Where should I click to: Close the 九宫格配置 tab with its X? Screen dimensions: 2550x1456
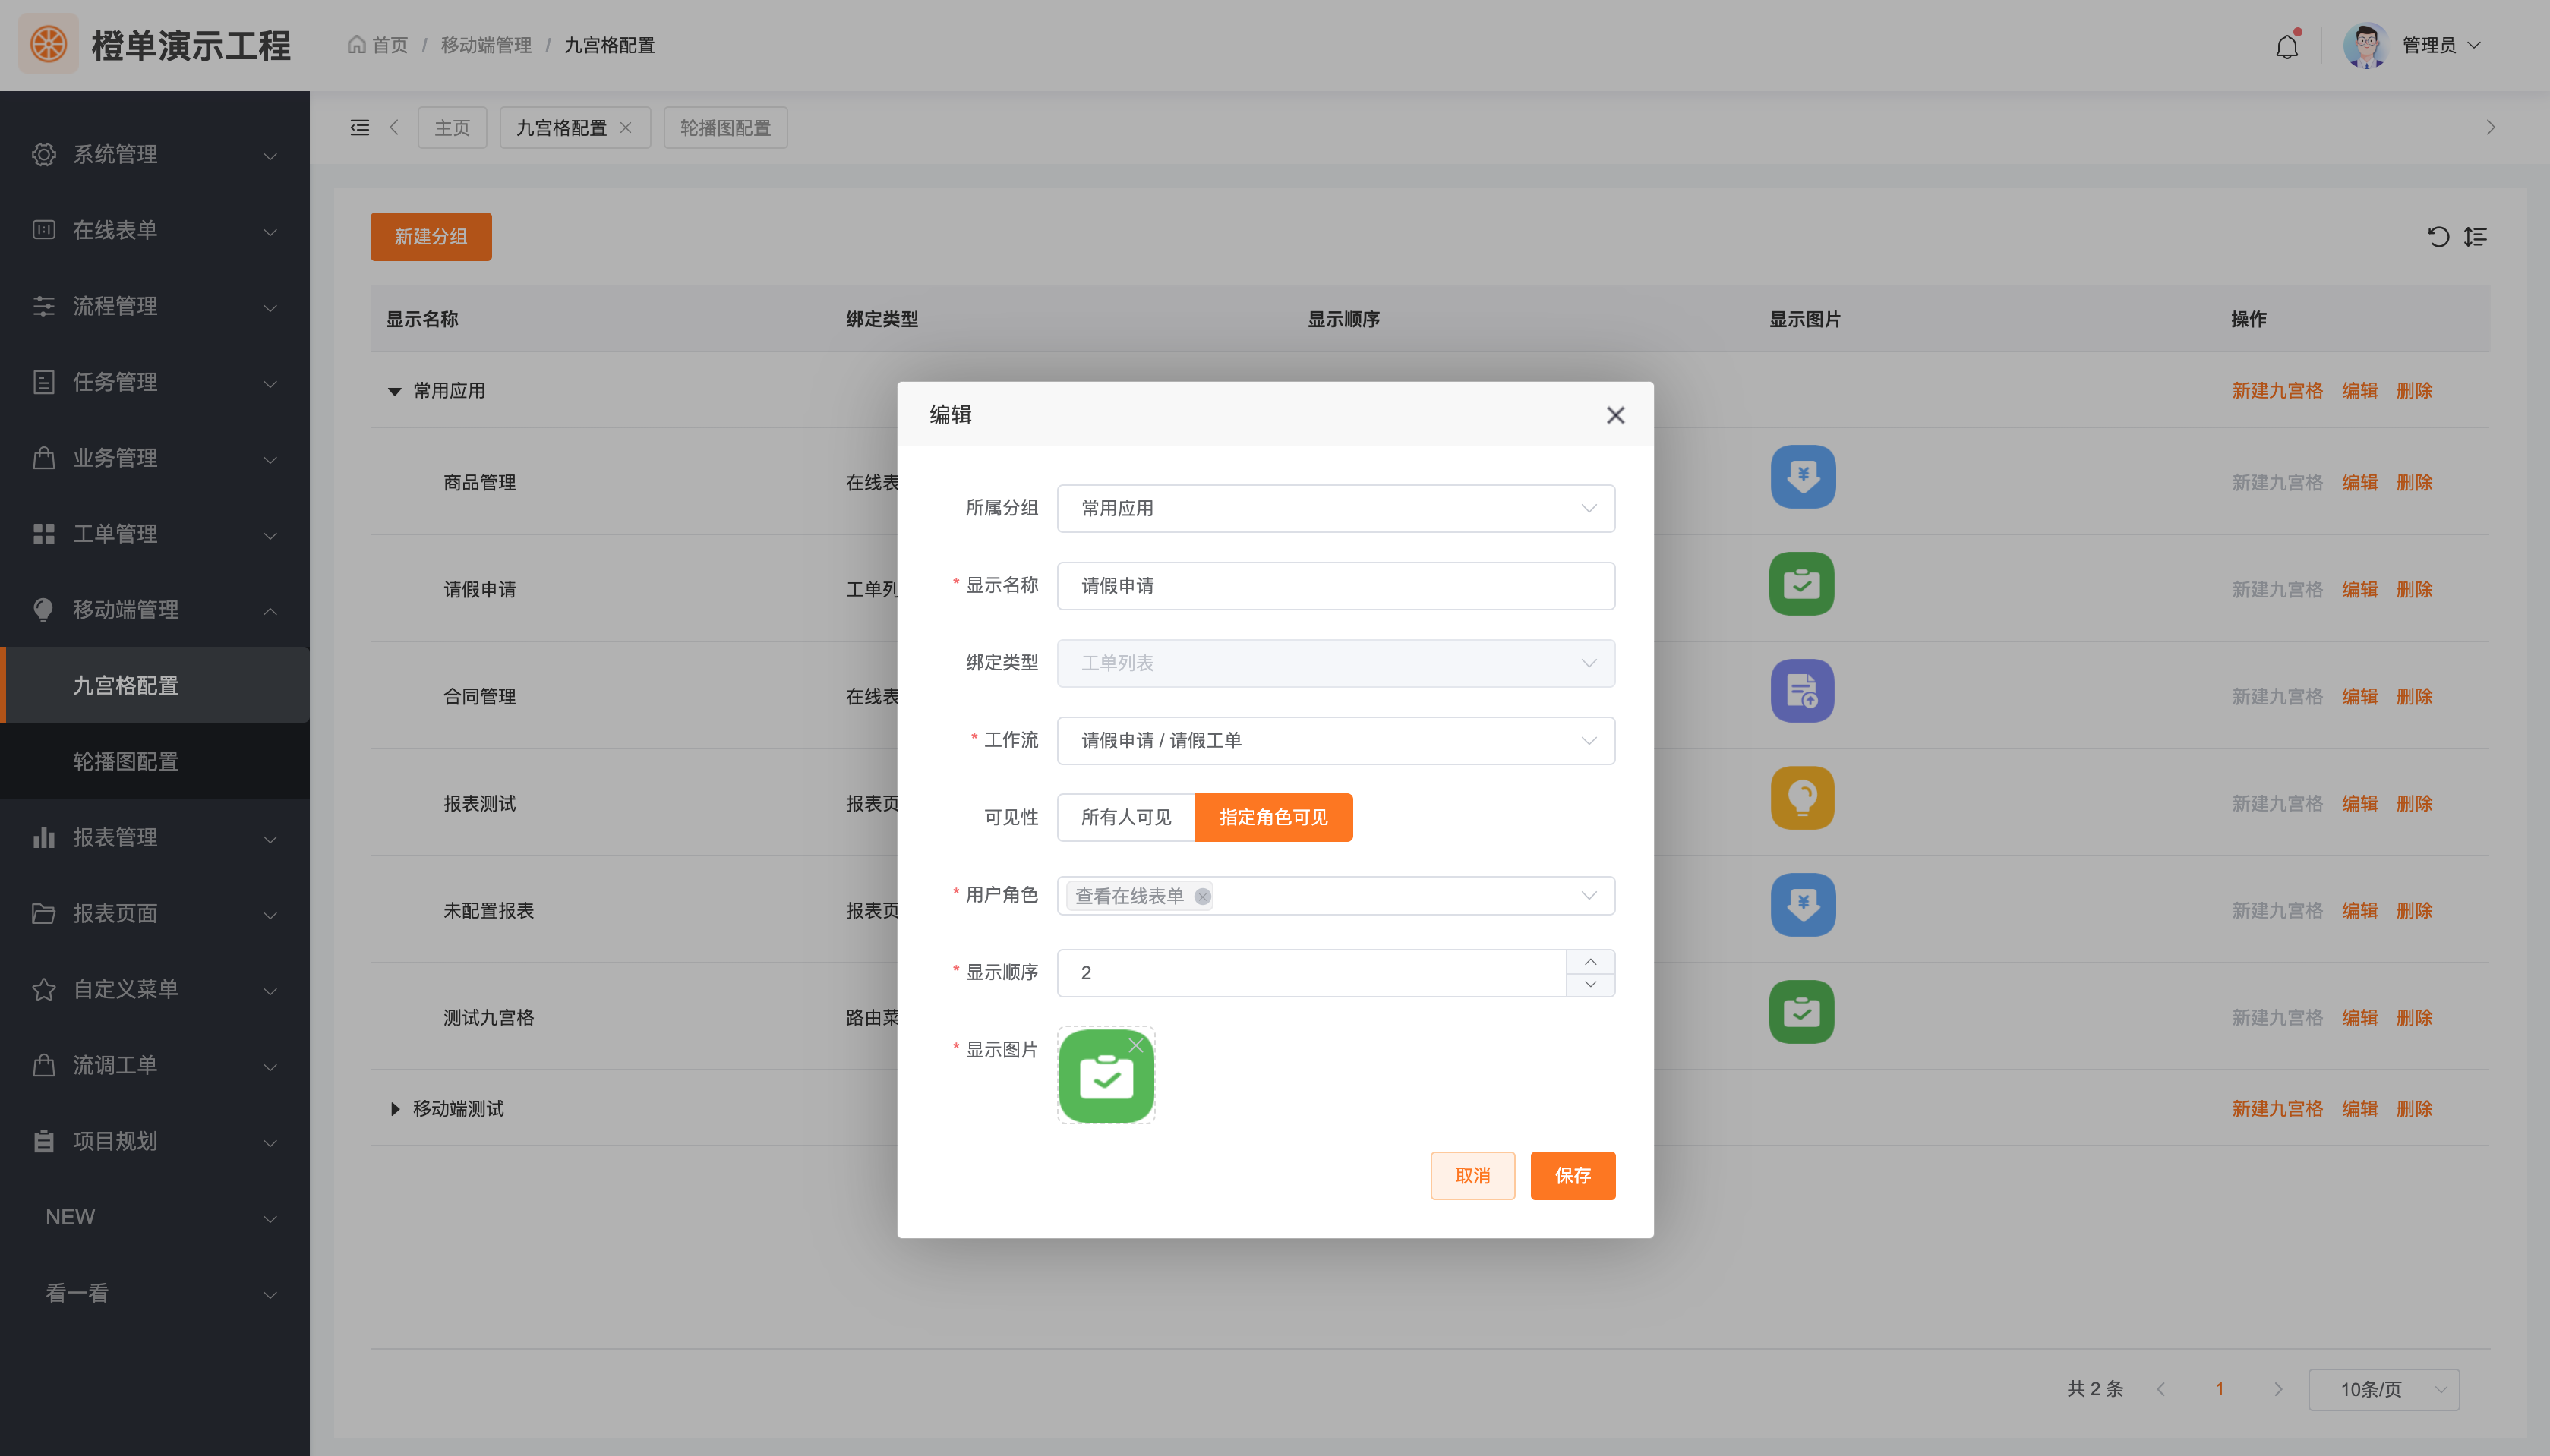click(x=626, y=127)
